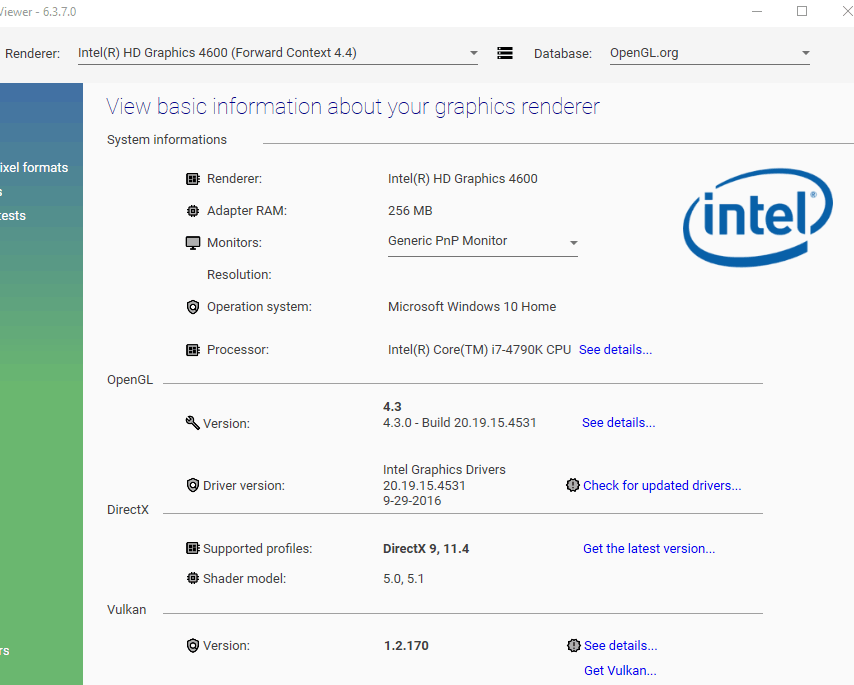The image size is (854, 685).
Task: Click the list icon next to Renderer dropdown
Action: (505, 53)
